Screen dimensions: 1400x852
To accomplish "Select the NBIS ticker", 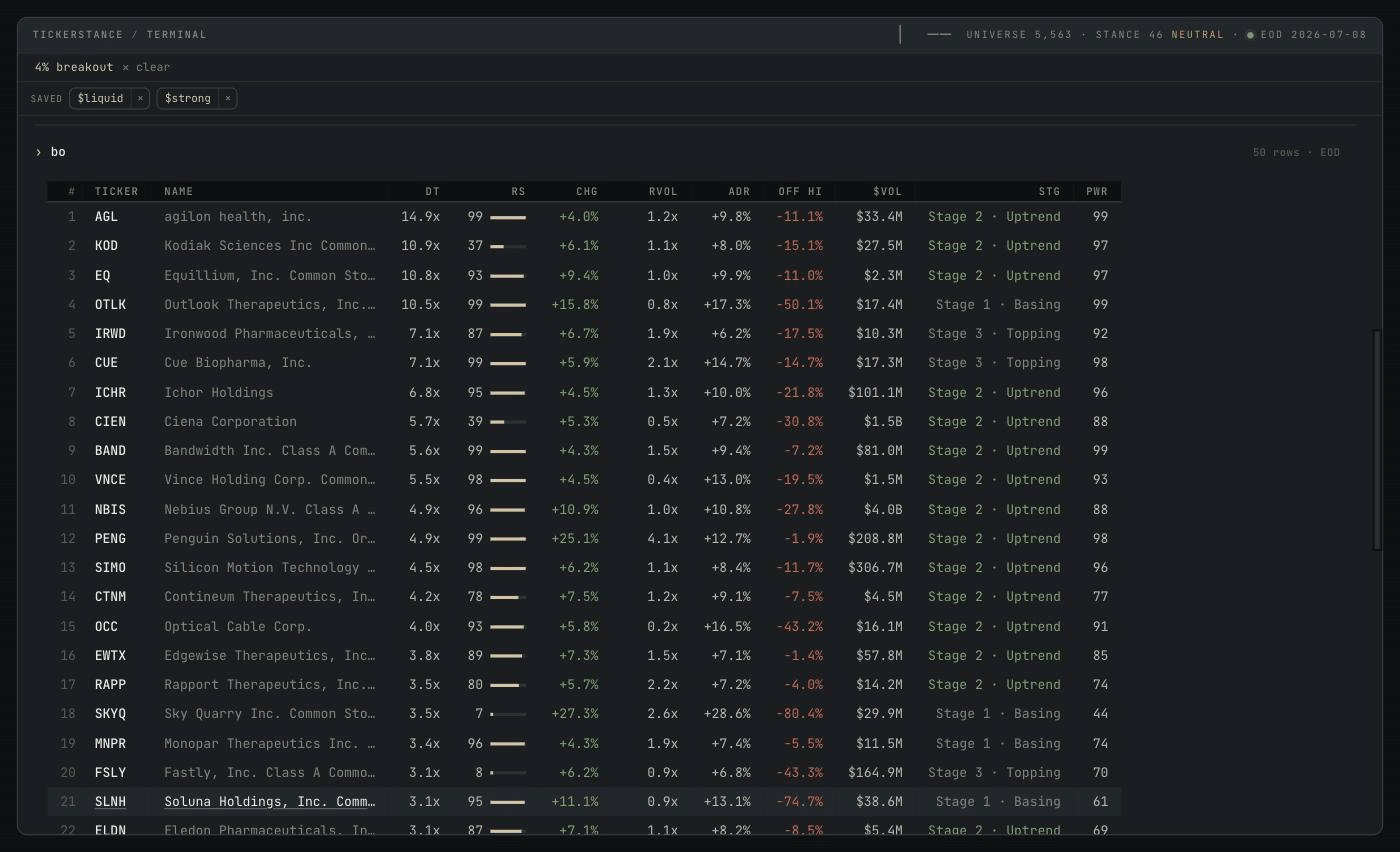I will point(110,509).
